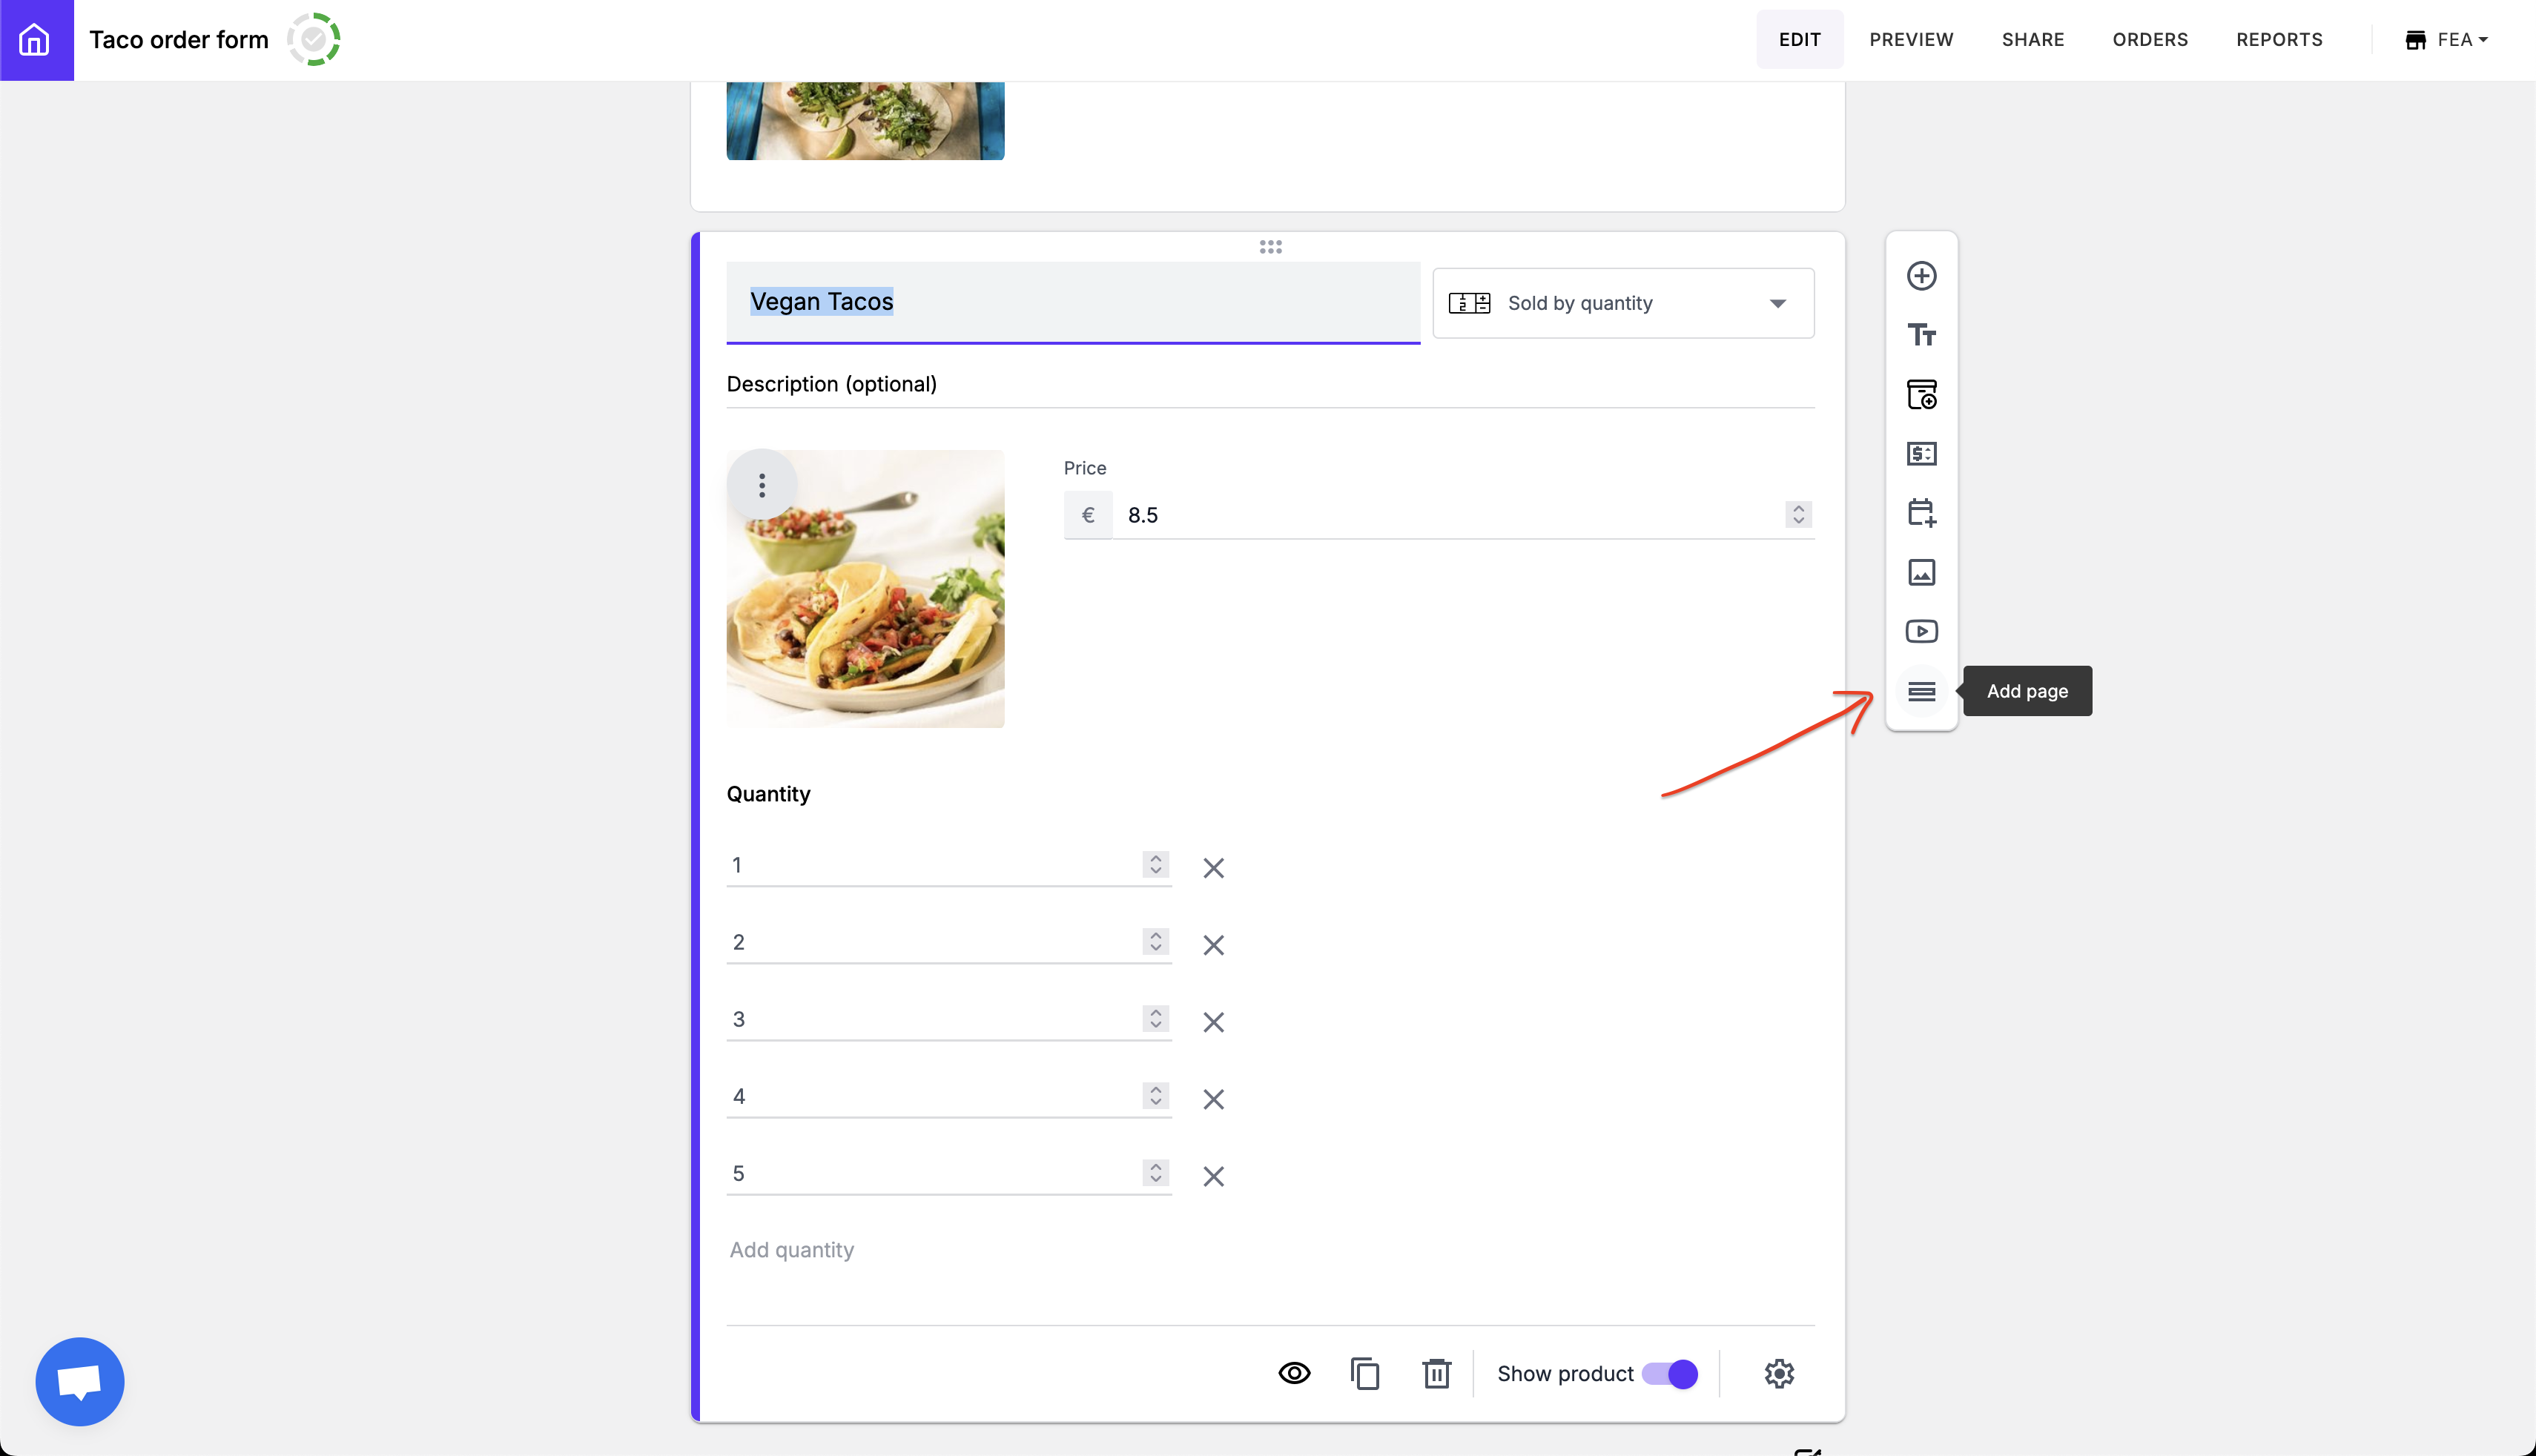Screen dimensions: 2536x1456
Task: Remove quantity option 1
Action: point(1213,868)
